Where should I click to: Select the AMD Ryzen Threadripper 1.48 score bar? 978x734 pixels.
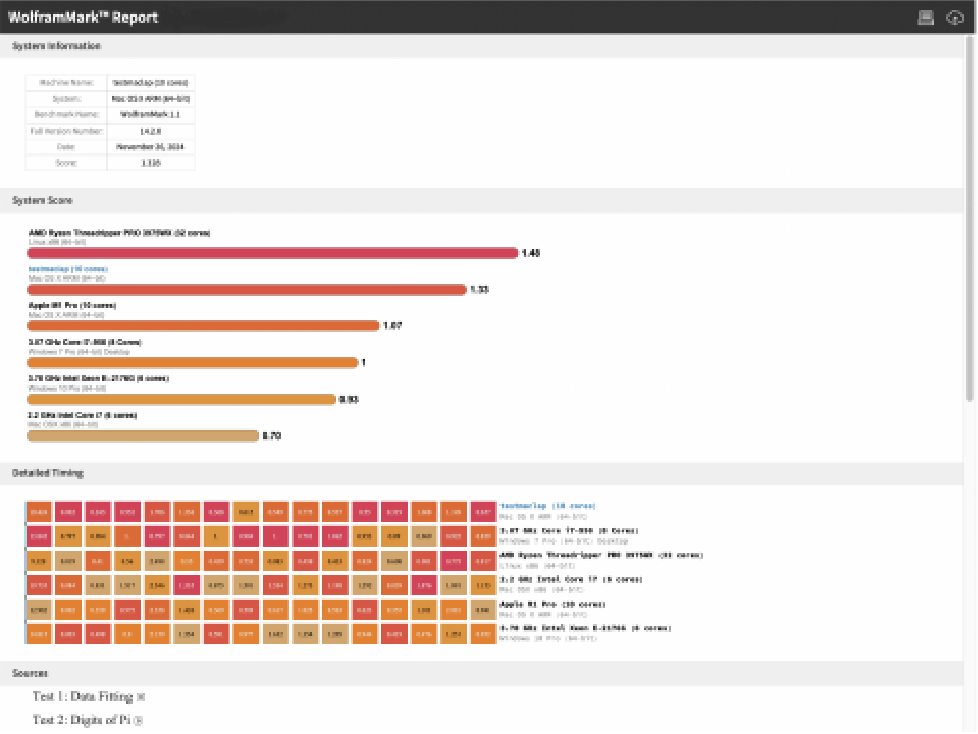coord(272,253)
